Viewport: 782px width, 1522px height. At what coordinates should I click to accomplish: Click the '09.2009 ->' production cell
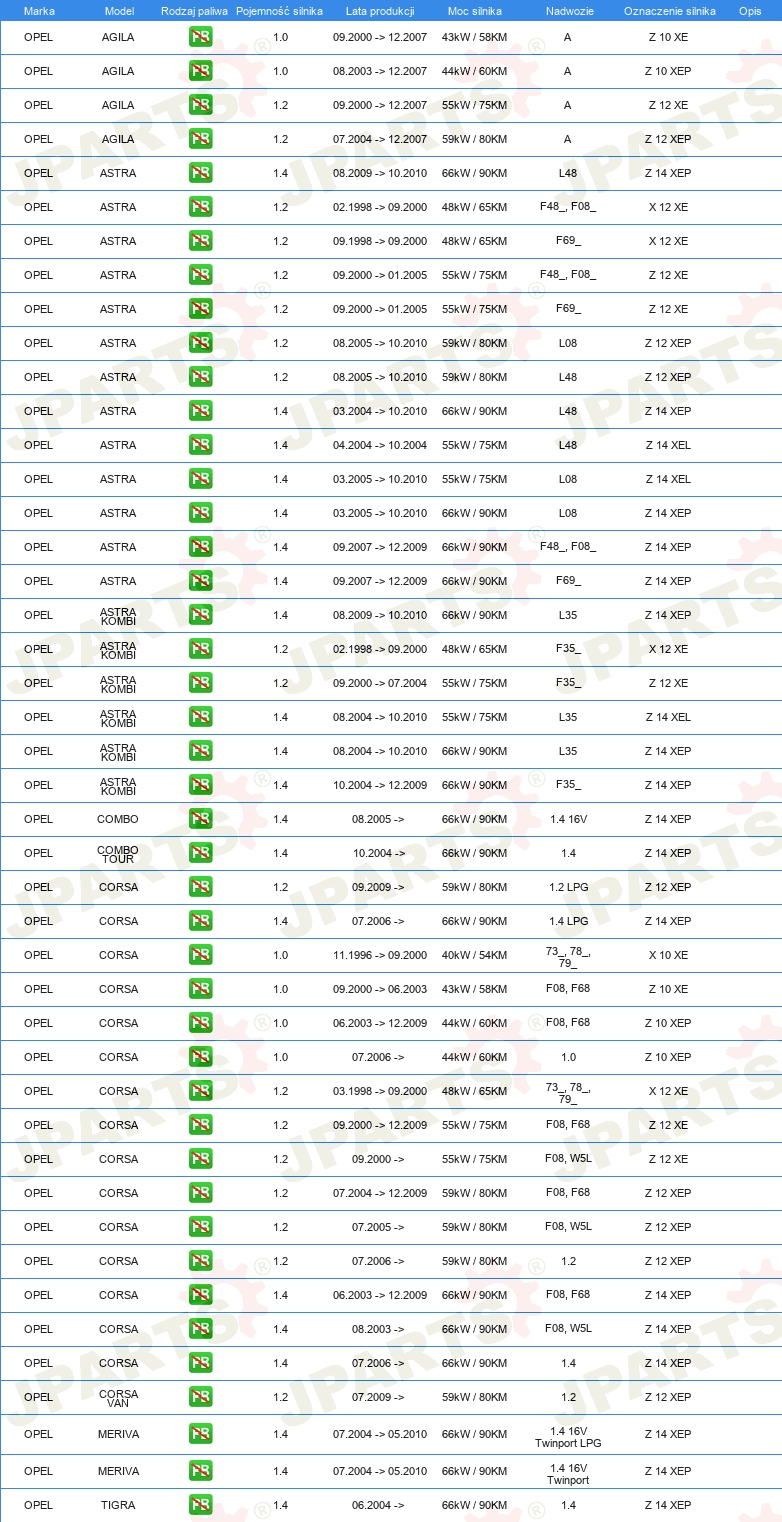click(378, 887)
